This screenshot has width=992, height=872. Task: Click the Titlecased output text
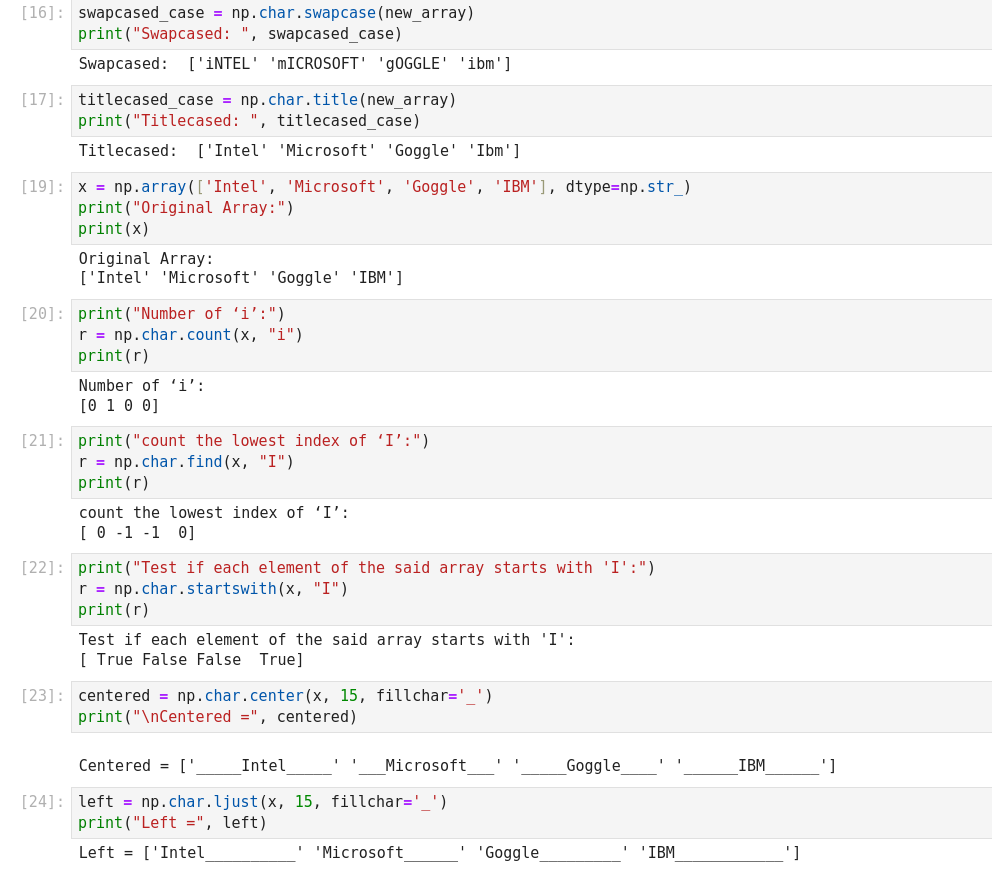pyautogui.click(x=299, y=151)
